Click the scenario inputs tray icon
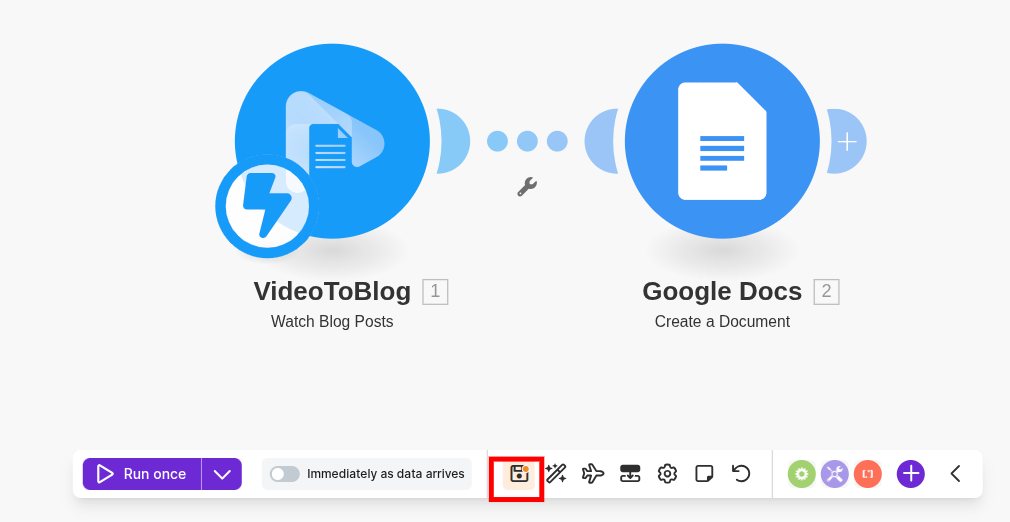The height and width of the screenshot is (522, 1010). (x=630, y=474)
